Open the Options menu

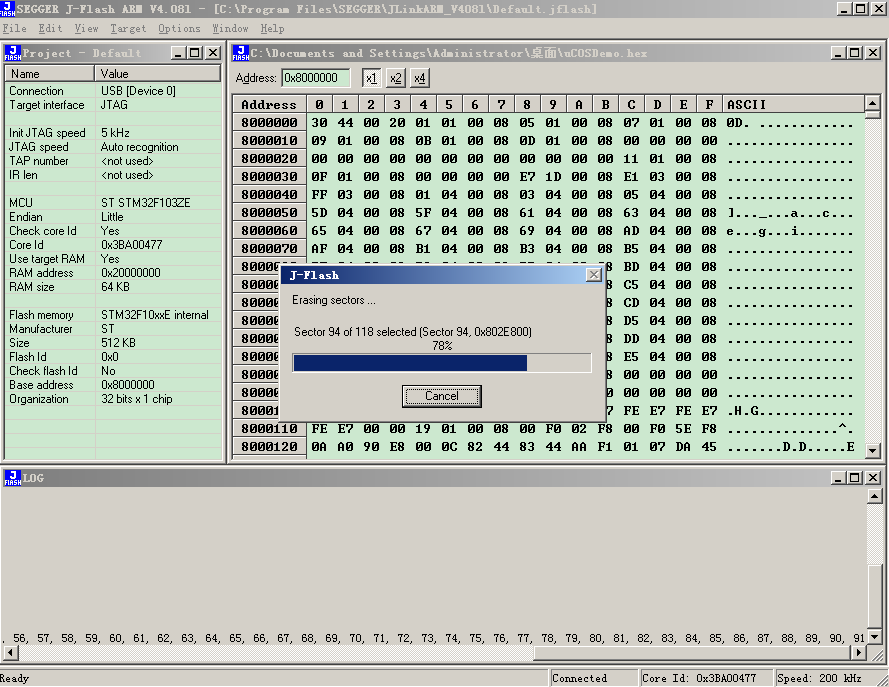tap(179, 28)
